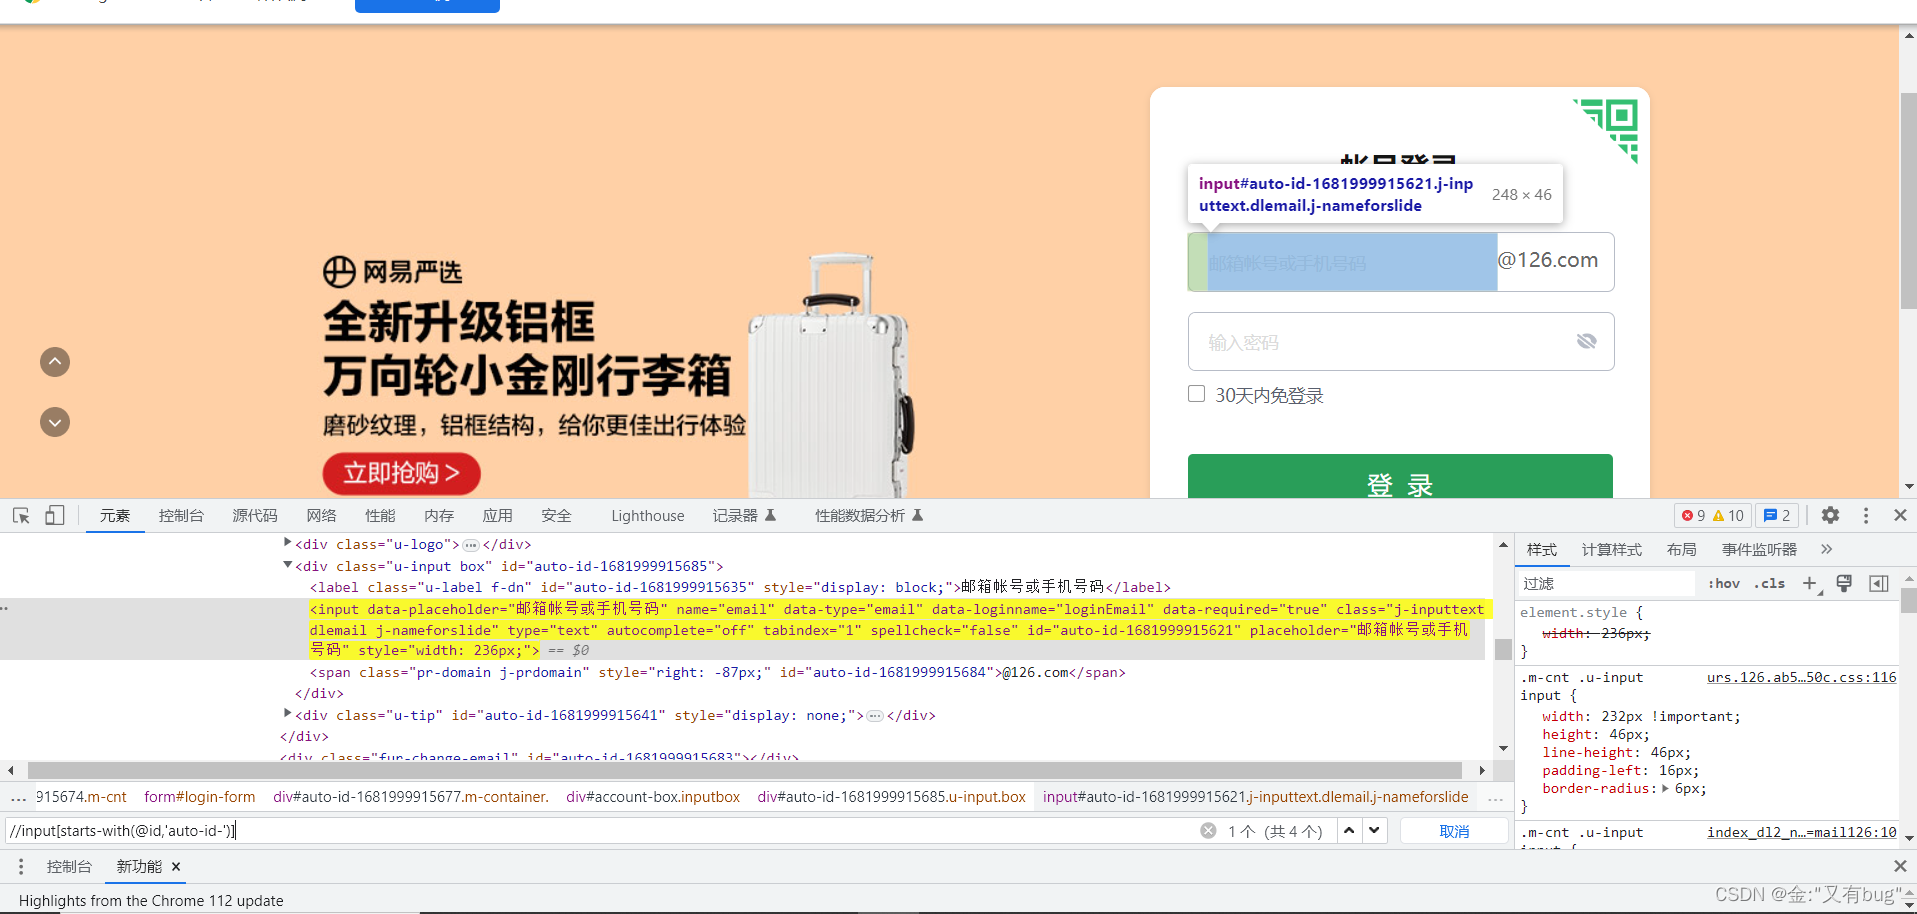Collapse the div u-input box node
The width and height of the screenshot is (1917, 914).
coord(287,565)
